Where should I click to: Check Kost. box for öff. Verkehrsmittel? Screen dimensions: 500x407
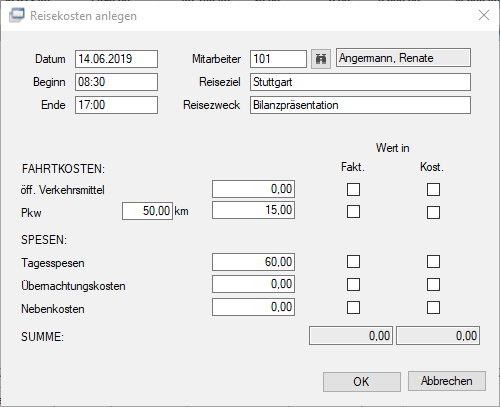pos(433,189)
